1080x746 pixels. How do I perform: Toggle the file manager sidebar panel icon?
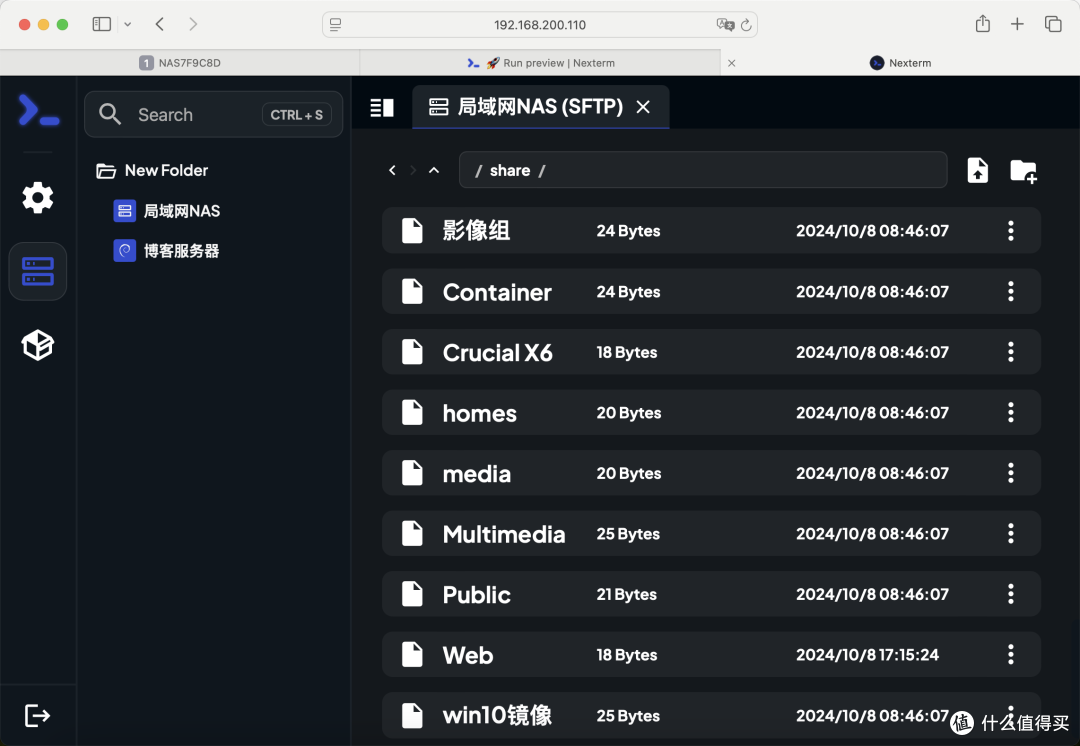tap(381, 107)
